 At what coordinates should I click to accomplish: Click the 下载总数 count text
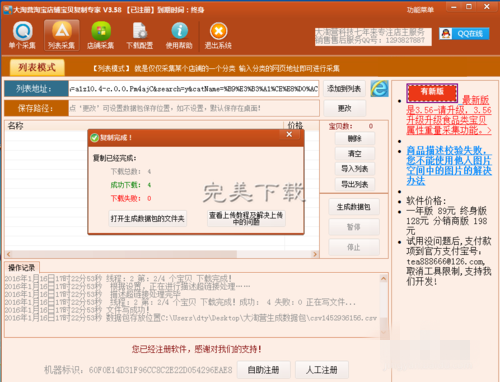[131, 172]
